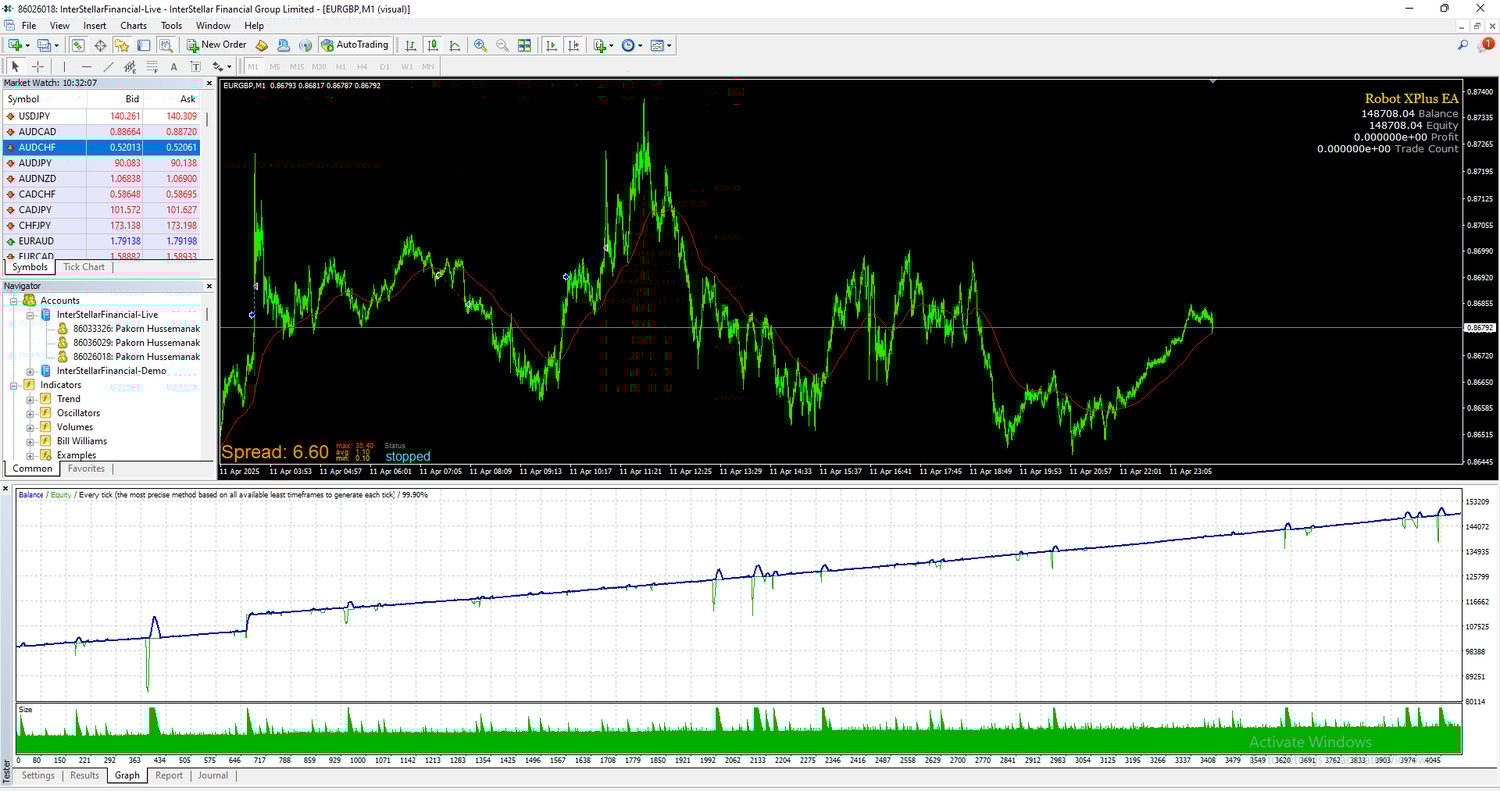The image size is (1500, 791).
Task: Select the vertical line drawing tool
Action: (64, 67)
